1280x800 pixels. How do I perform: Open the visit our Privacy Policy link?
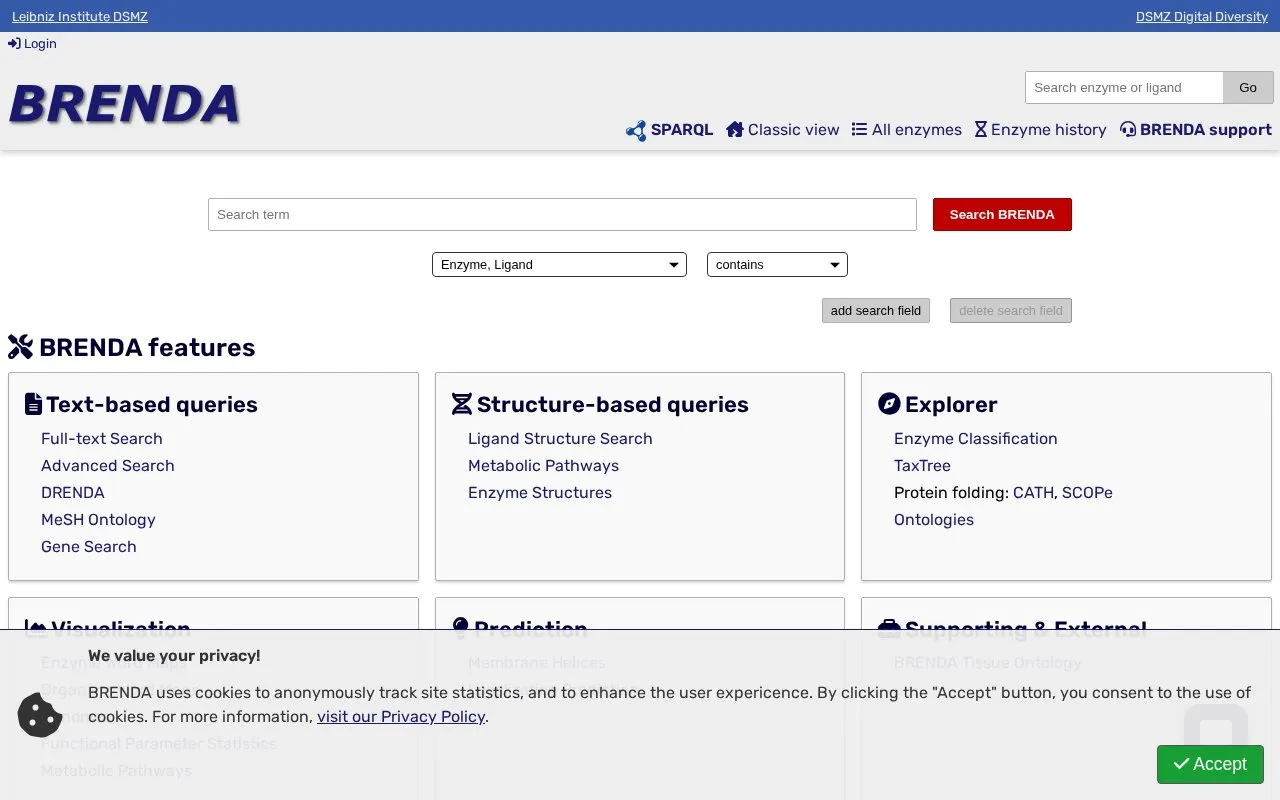pos(401,716)
